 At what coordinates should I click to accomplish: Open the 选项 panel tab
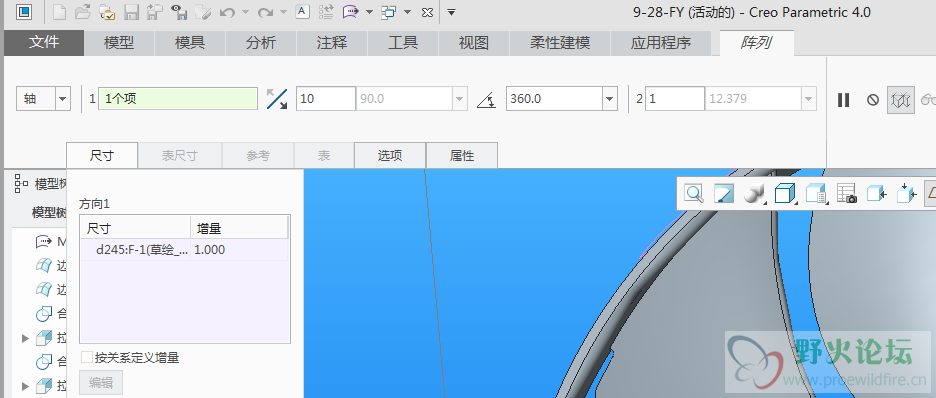click(390, 156)
